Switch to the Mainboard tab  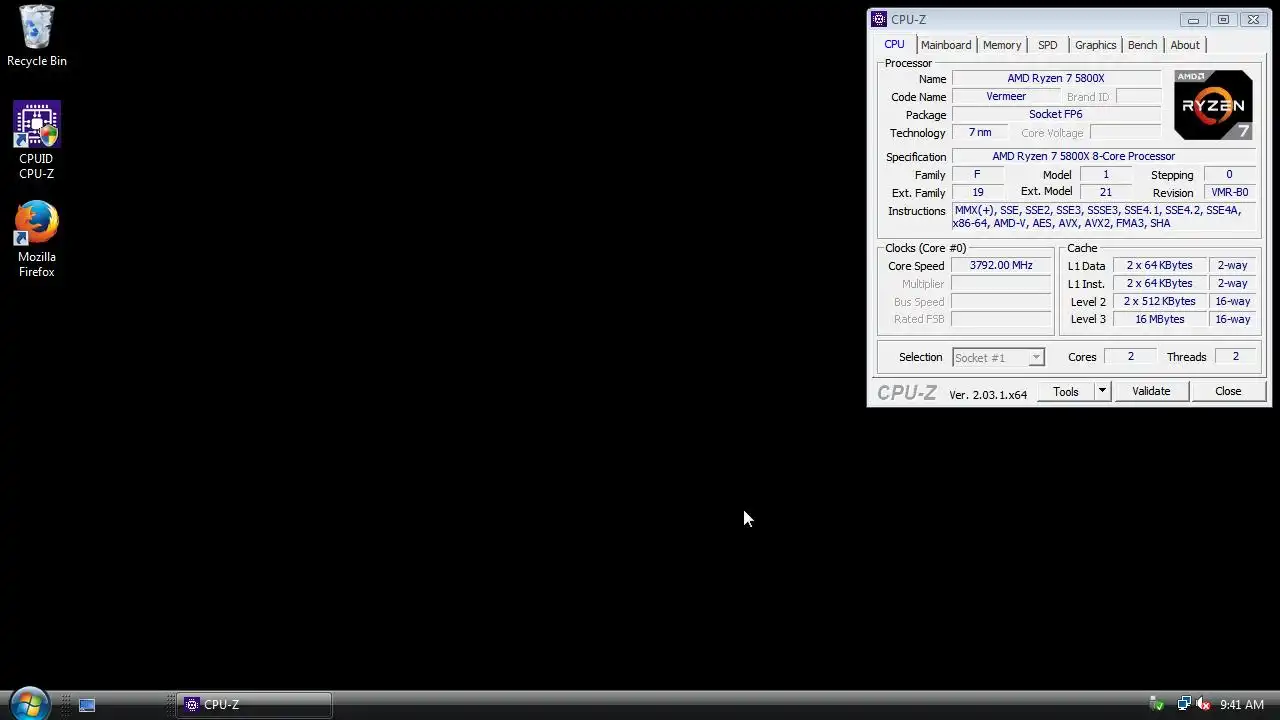point(946,45)
